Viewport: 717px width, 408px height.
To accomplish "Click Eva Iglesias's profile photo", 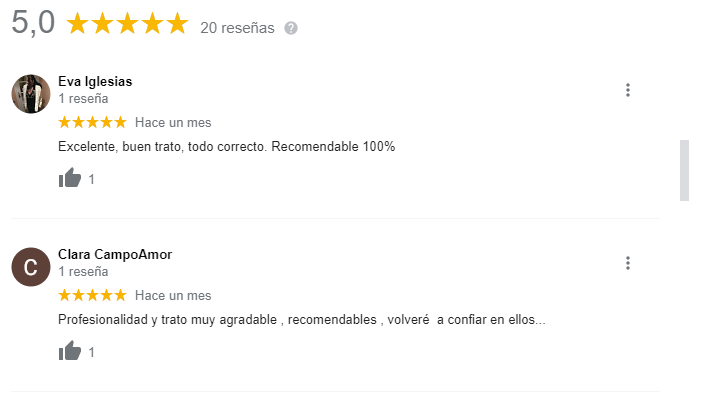I will [31, 93].
